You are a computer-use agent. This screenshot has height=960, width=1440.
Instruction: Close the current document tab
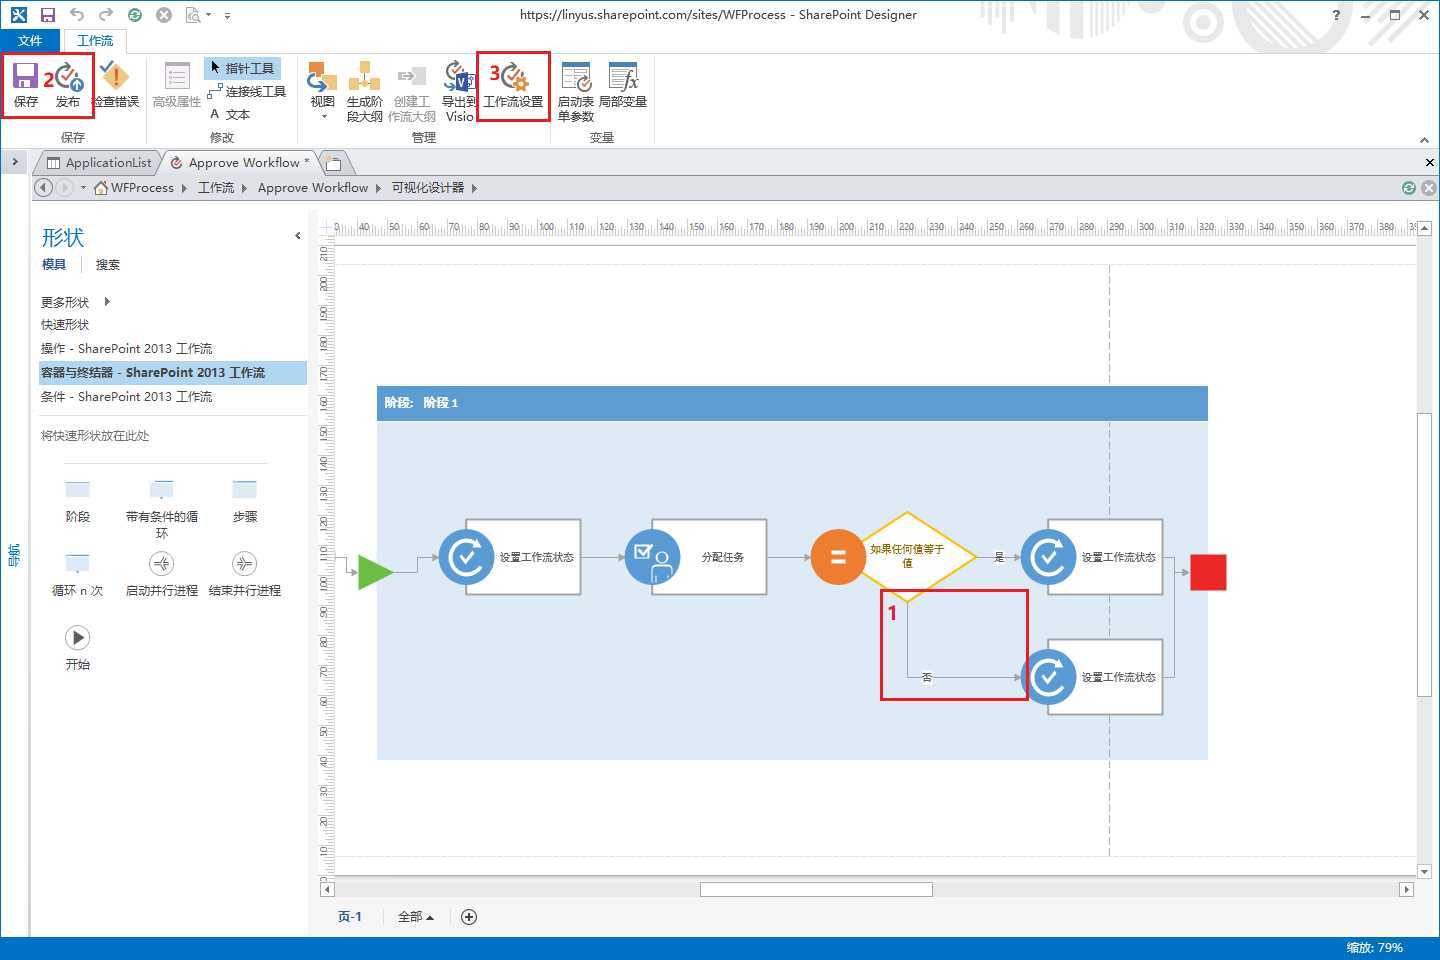(1429, 162)
